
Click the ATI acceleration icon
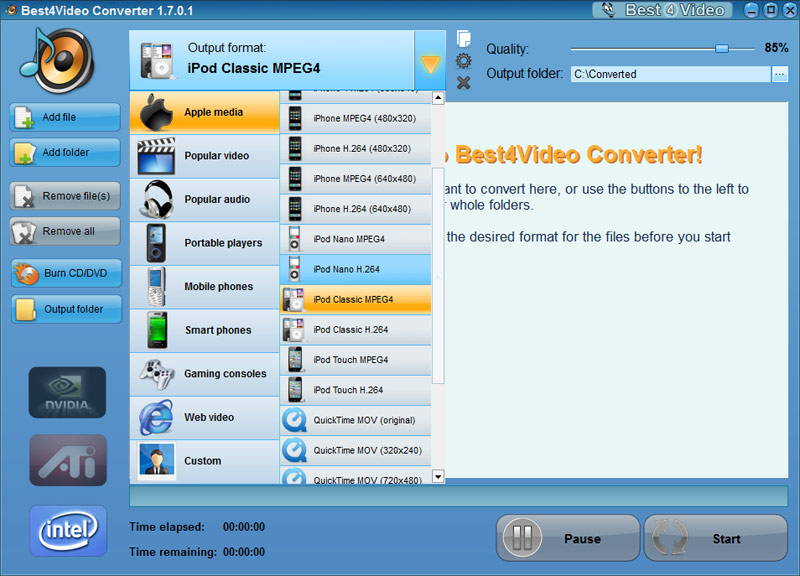pos(68,460)
